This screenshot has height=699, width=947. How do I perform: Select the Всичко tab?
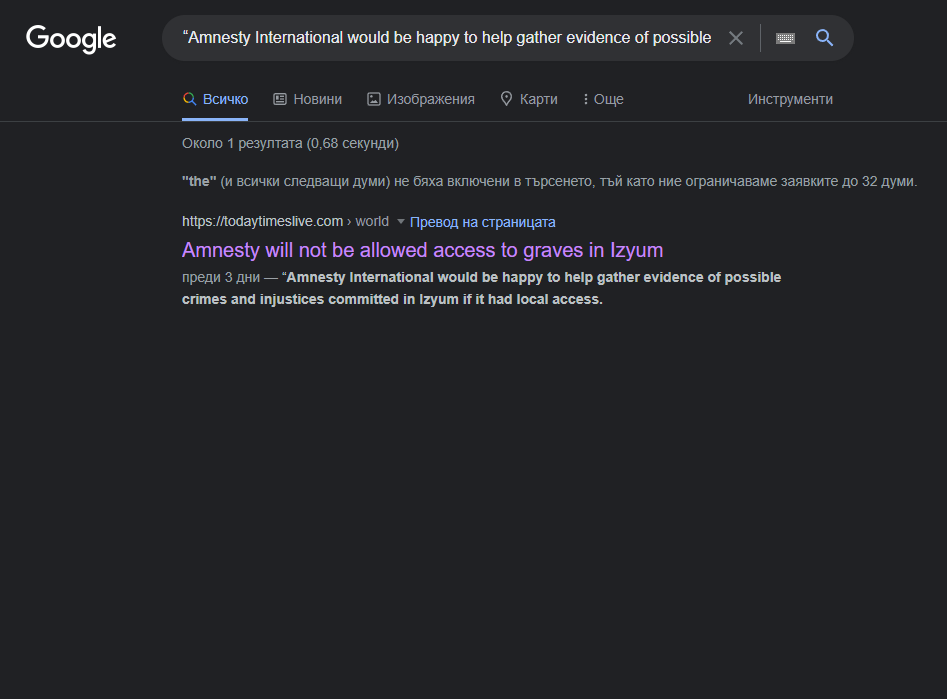point(215,99)
